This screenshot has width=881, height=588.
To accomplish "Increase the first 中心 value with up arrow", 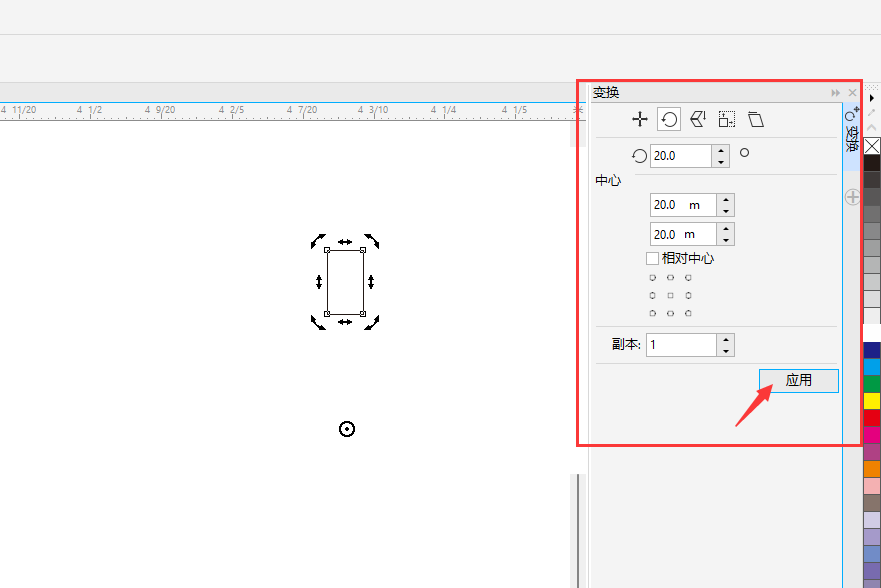I will [726, 199].
